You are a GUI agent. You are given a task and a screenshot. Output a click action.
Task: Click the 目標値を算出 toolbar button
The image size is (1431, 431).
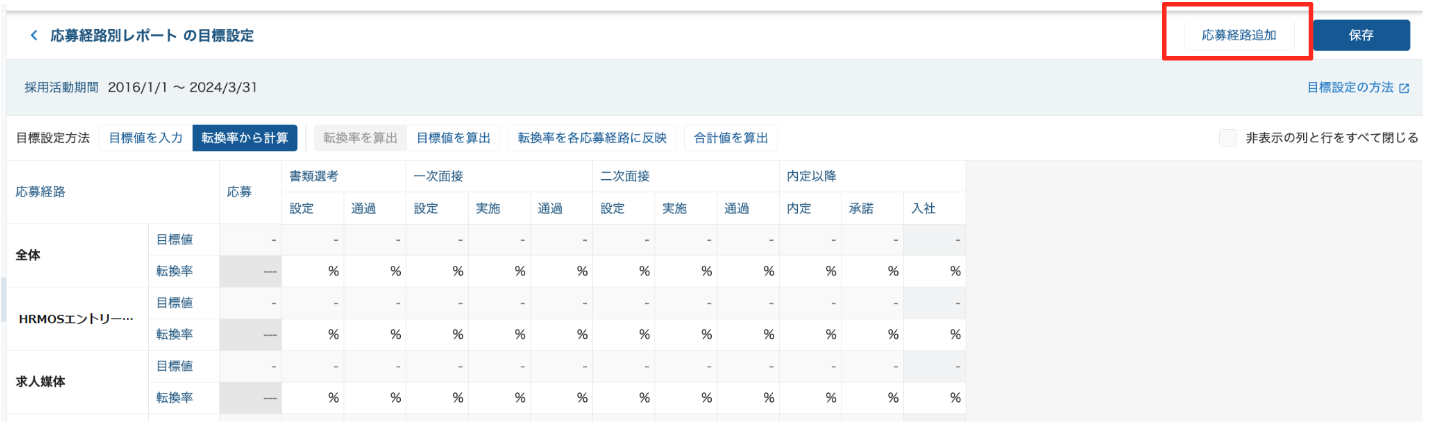453,138
